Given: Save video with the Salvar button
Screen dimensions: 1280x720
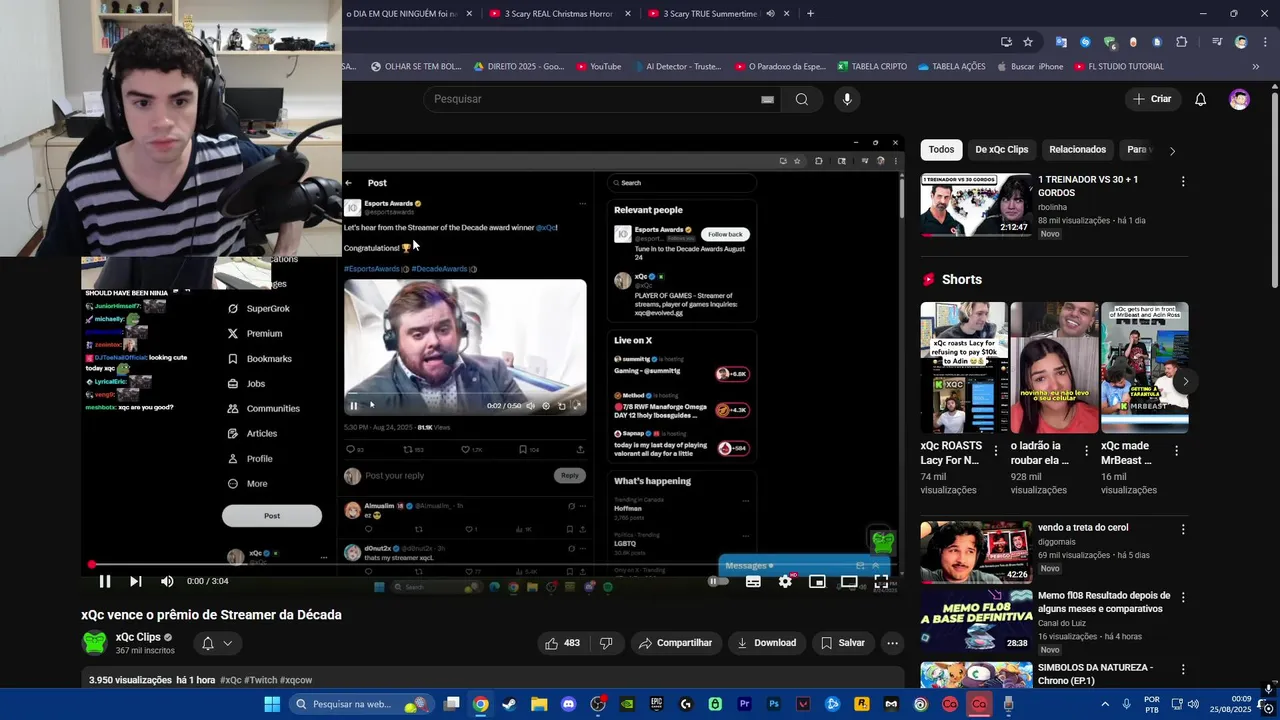Looking at the screenshot, I should click(x=843, y=643).
